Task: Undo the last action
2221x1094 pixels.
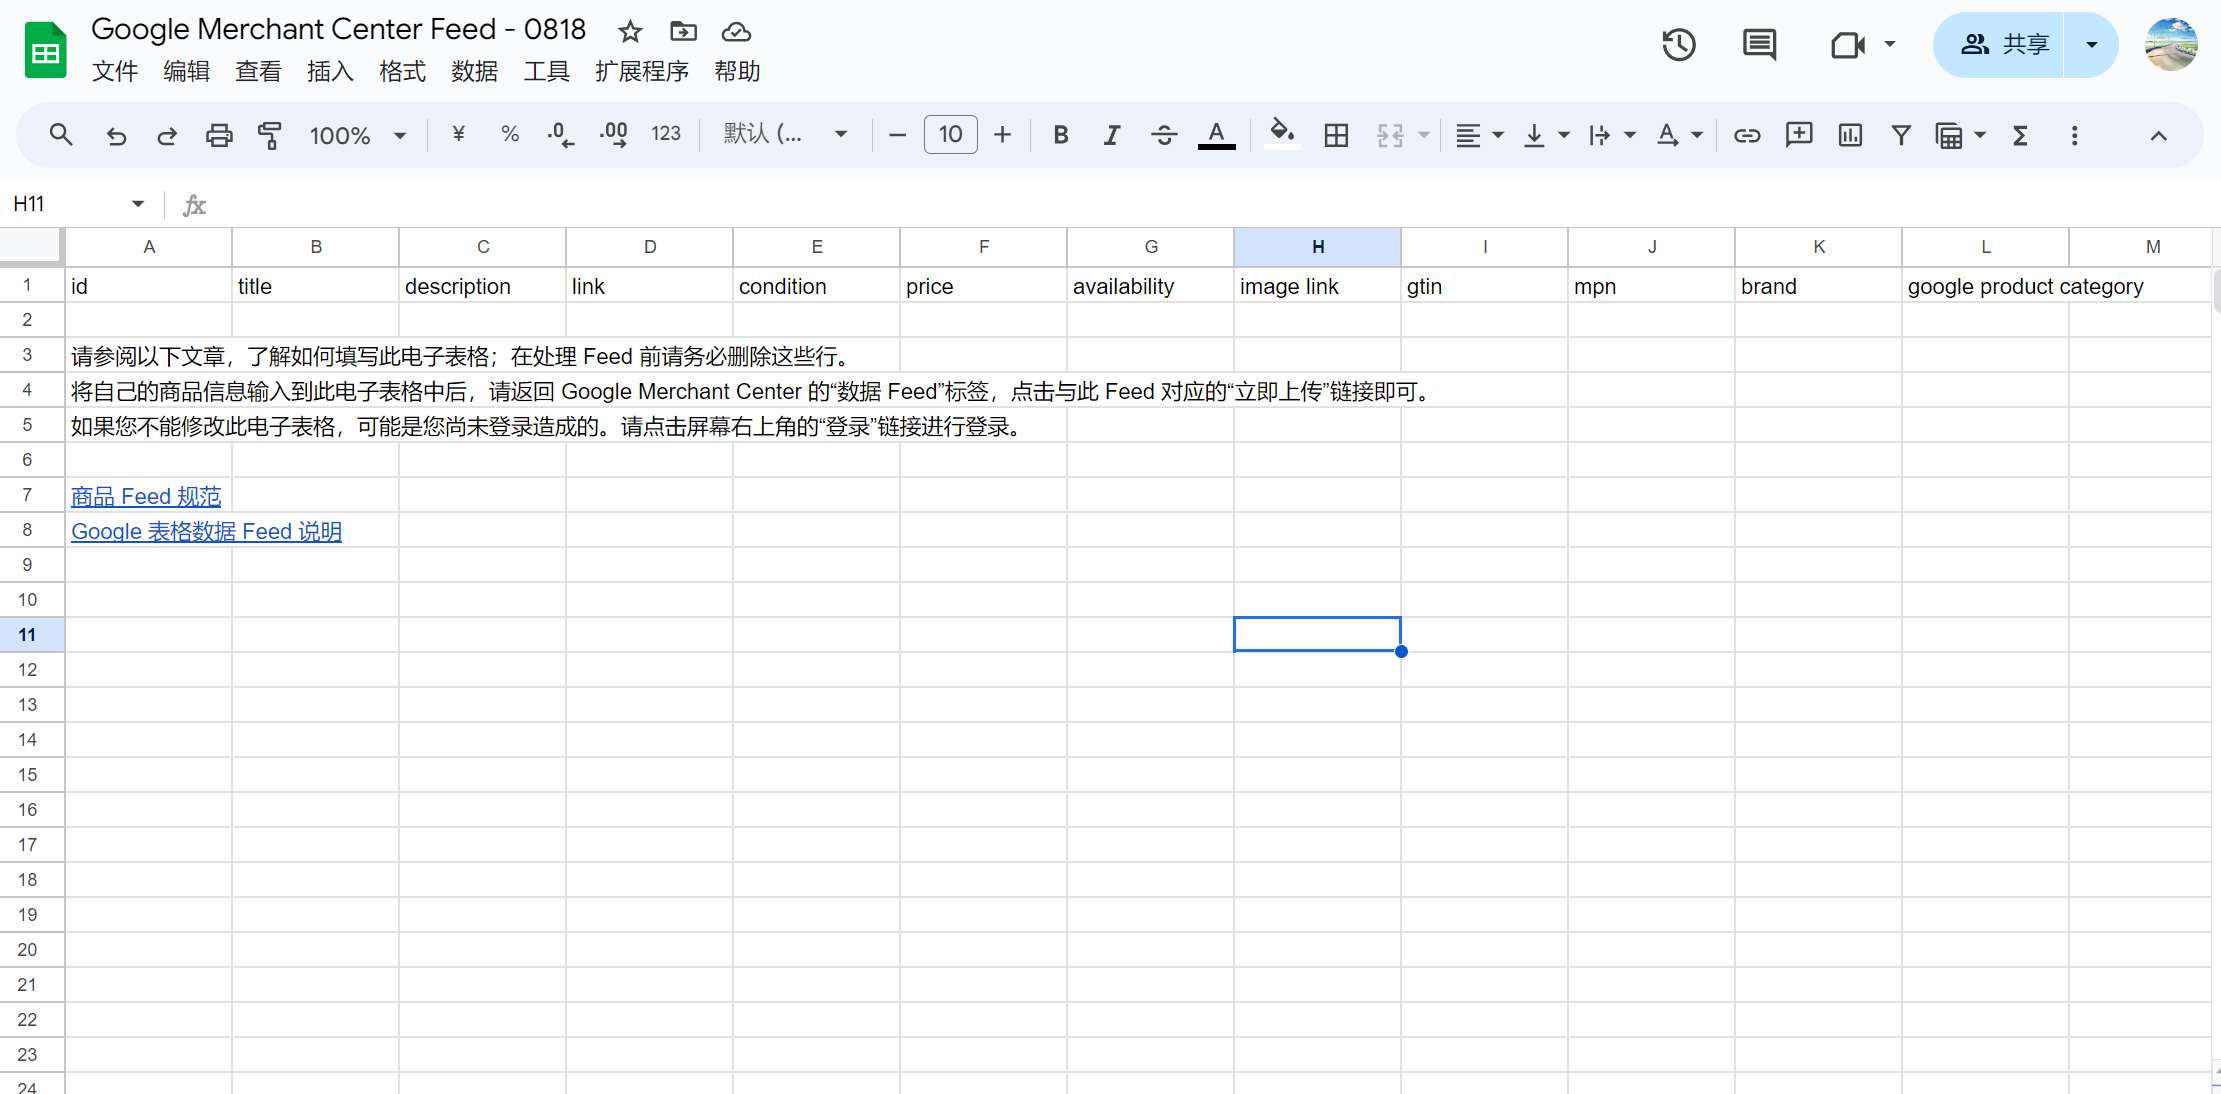Action: 116,135
